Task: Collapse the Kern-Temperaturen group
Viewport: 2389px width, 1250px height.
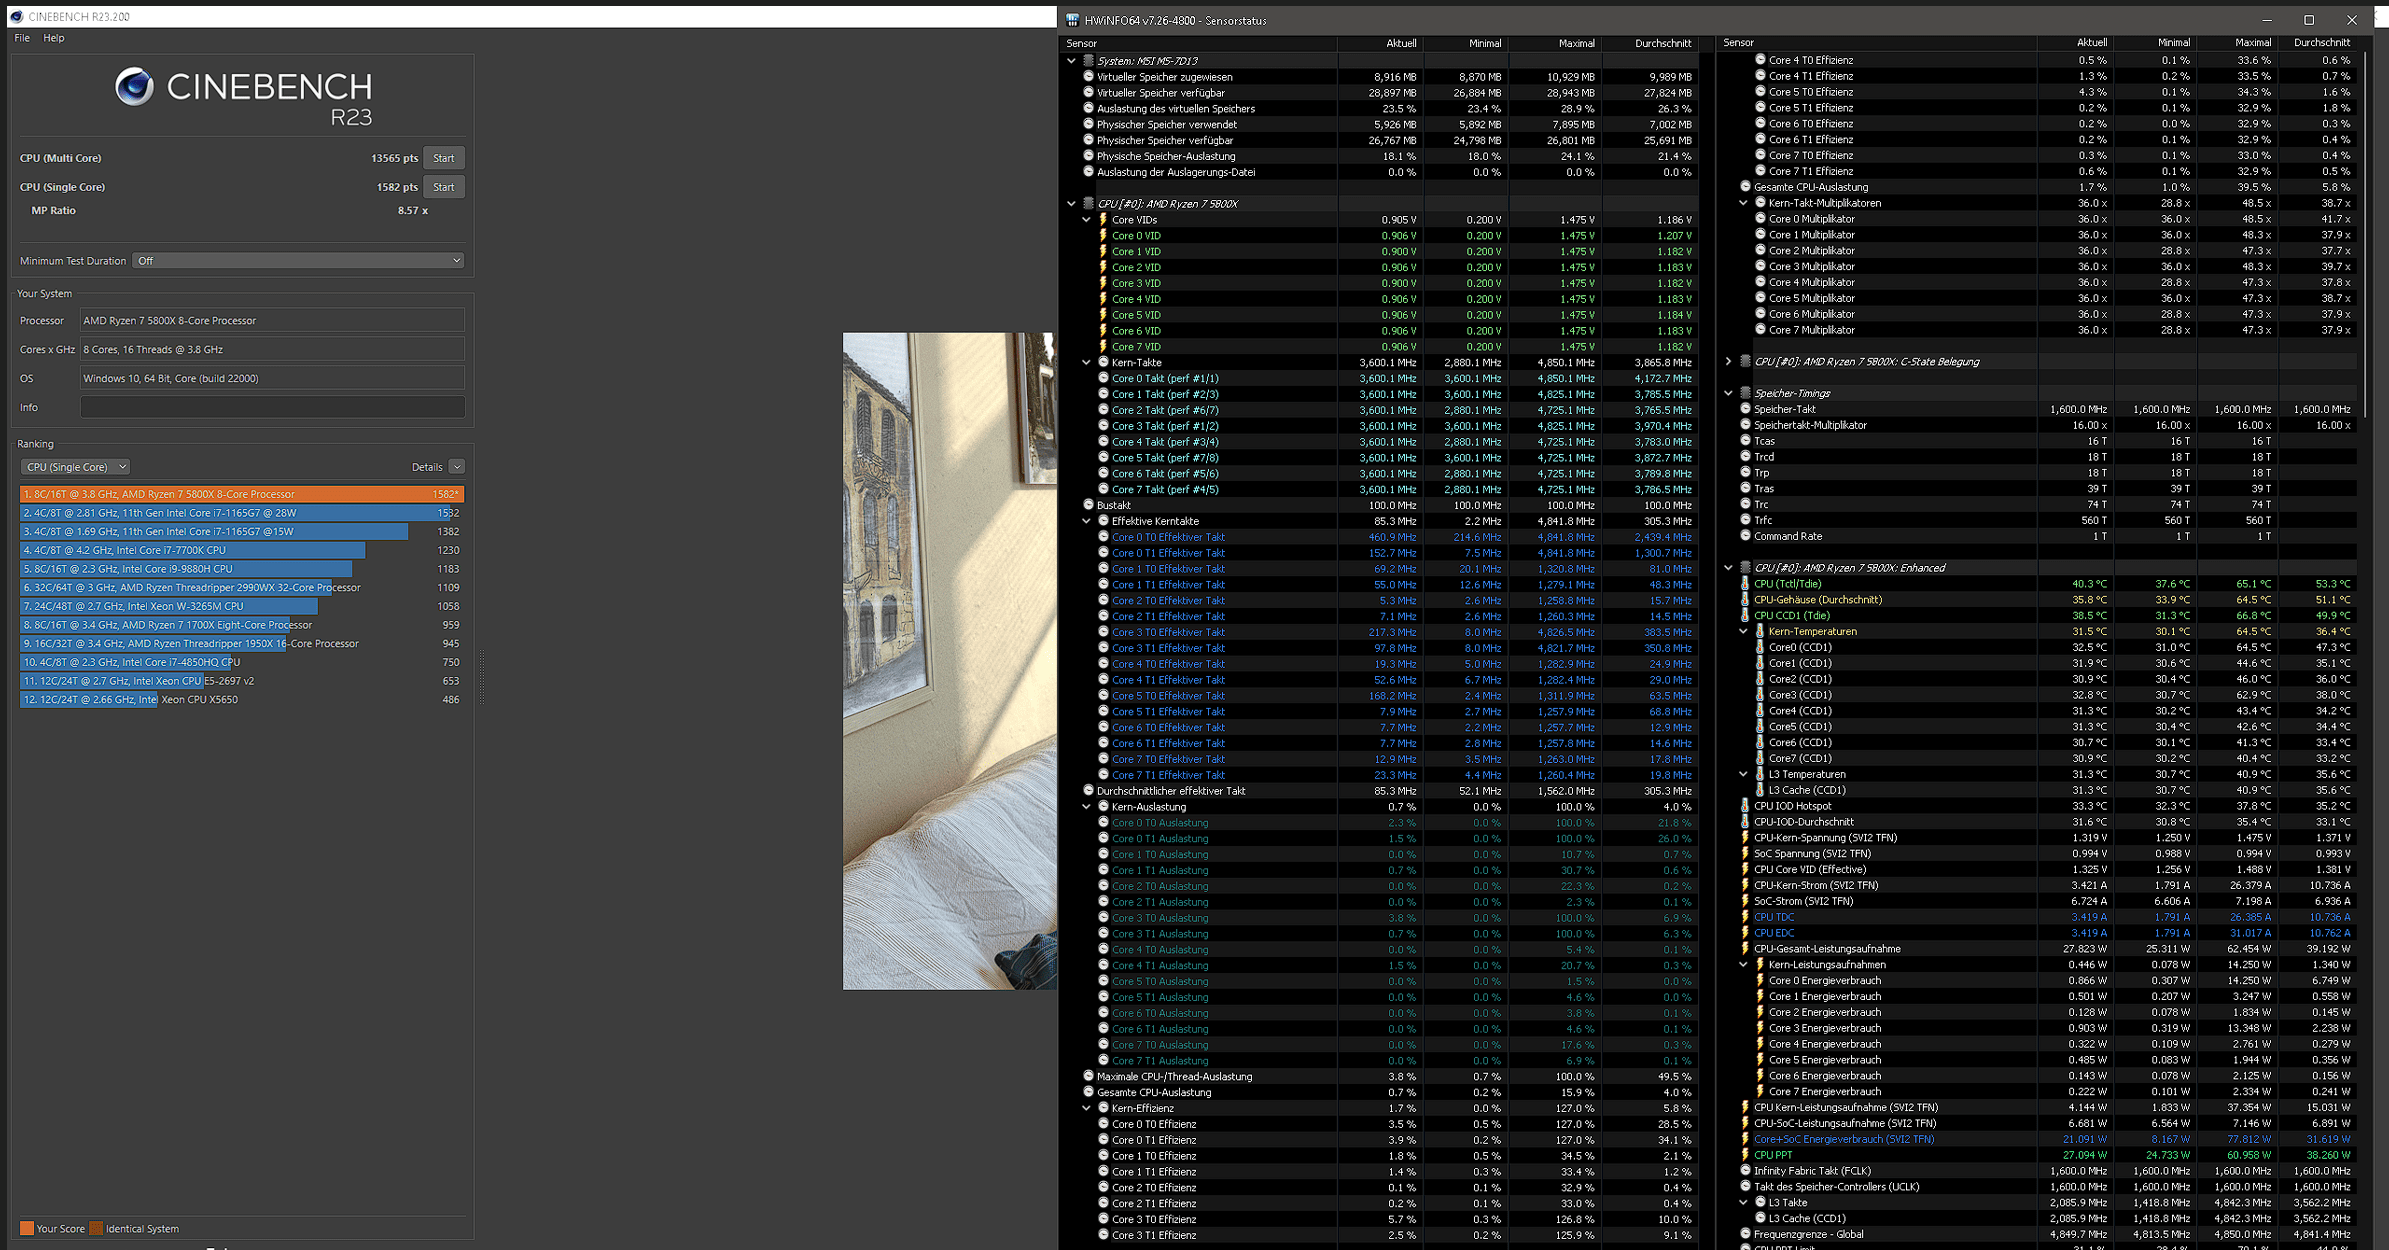Action: tap(1744, 631)
